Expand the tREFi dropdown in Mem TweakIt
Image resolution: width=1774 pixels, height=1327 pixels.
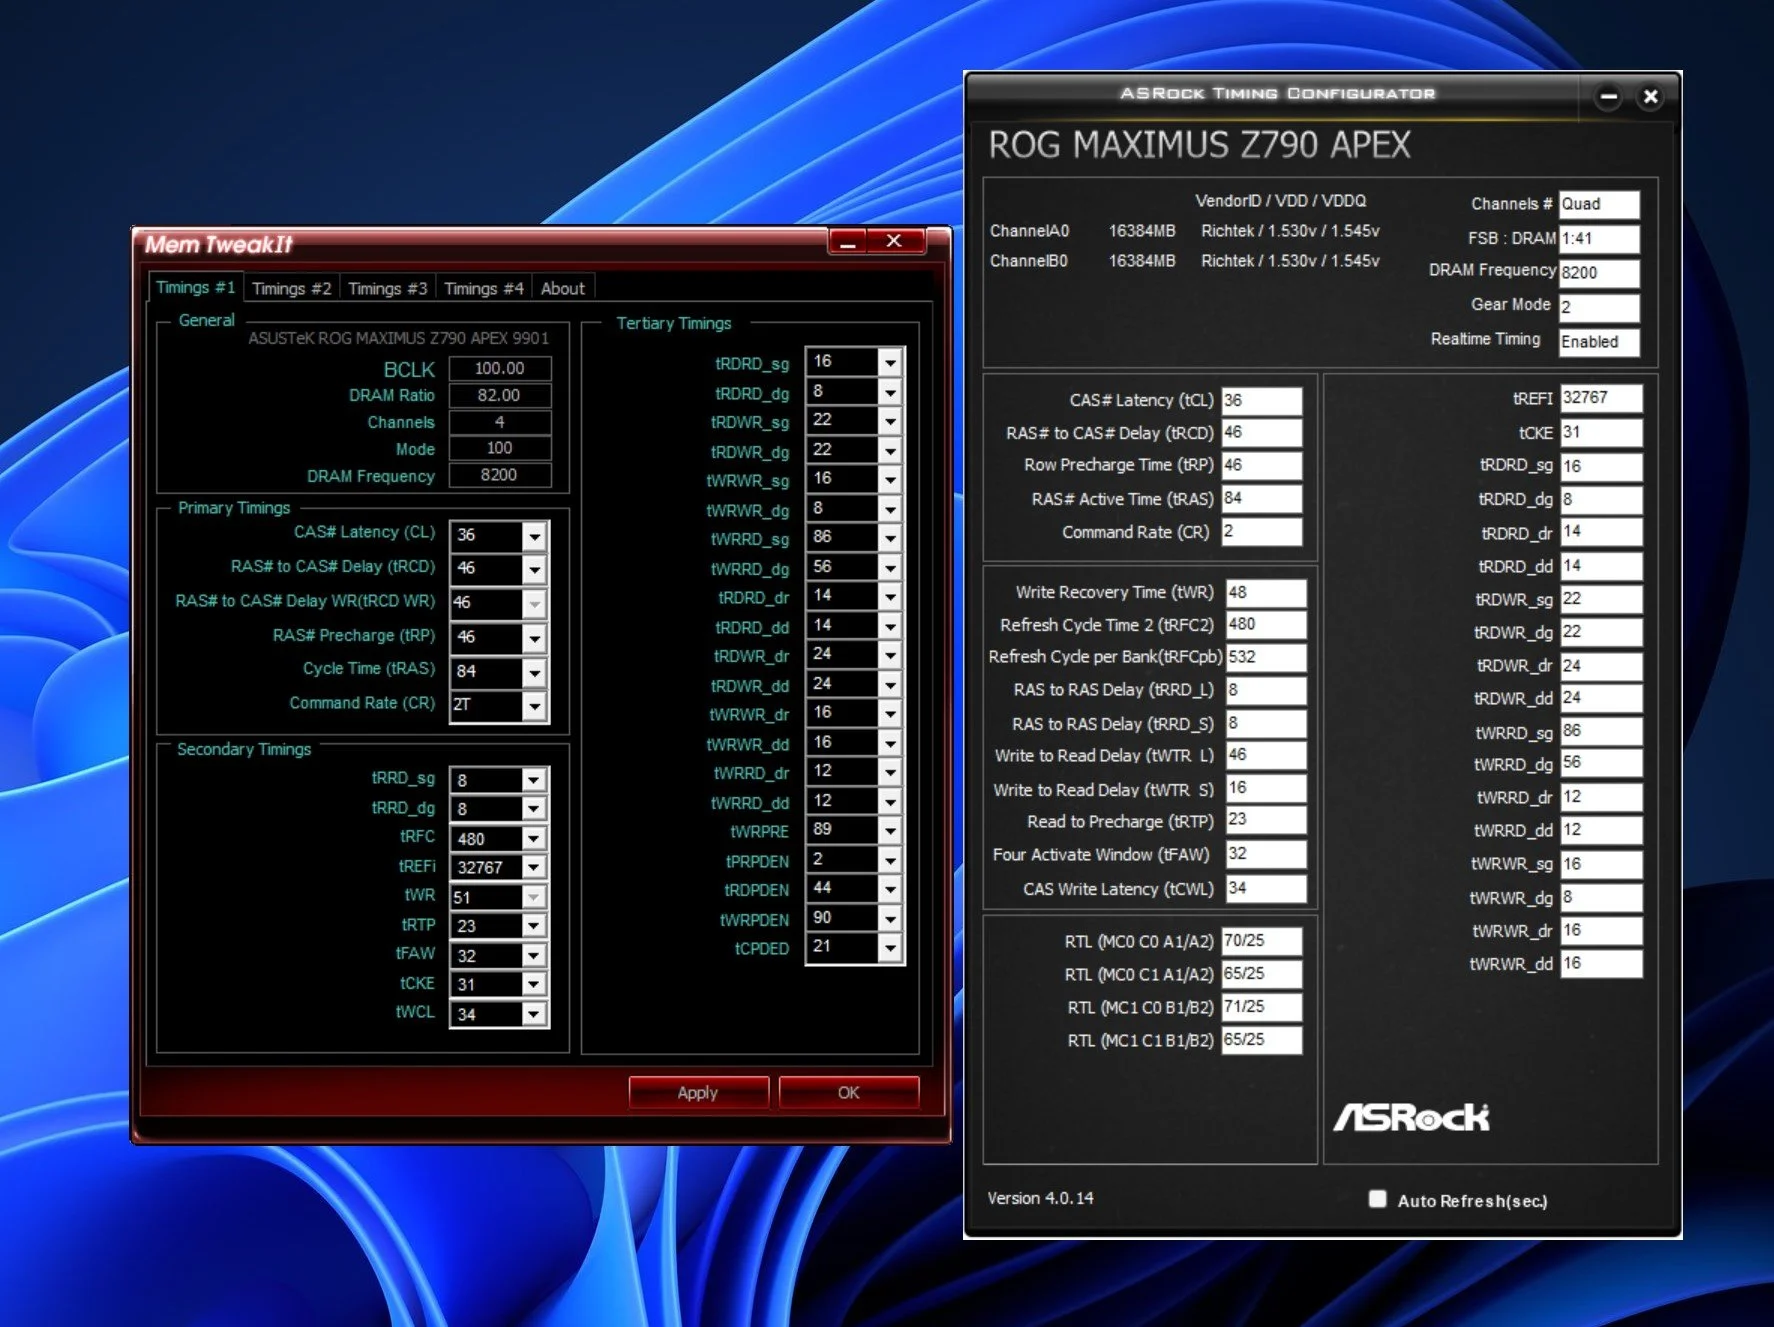534,867
